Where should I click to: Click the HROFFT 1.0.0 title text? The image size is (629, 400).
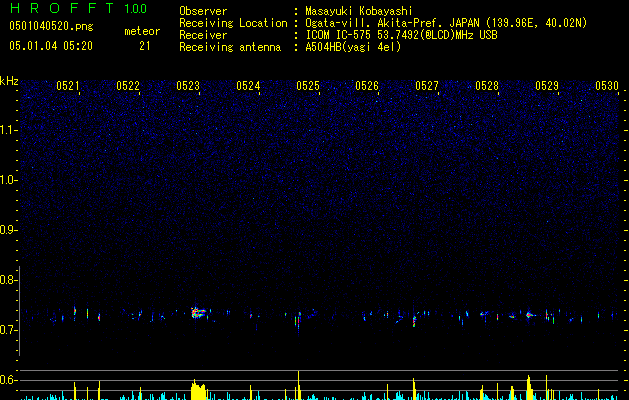pos(78,8)
